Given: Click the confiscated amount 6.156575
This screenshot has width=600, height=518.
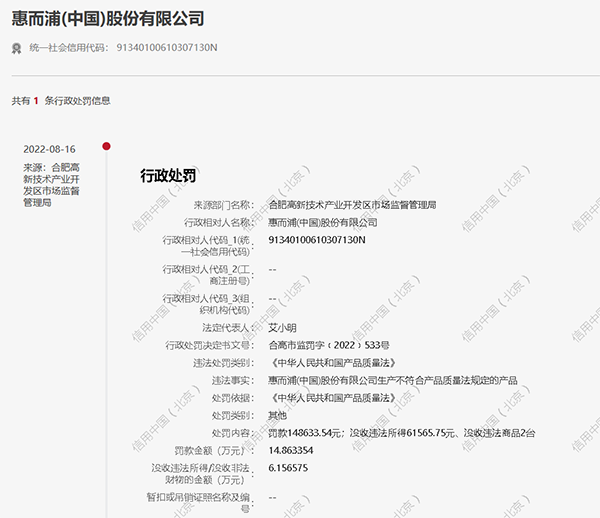Looking at the screenshot, I should click(x=288, y=468).
